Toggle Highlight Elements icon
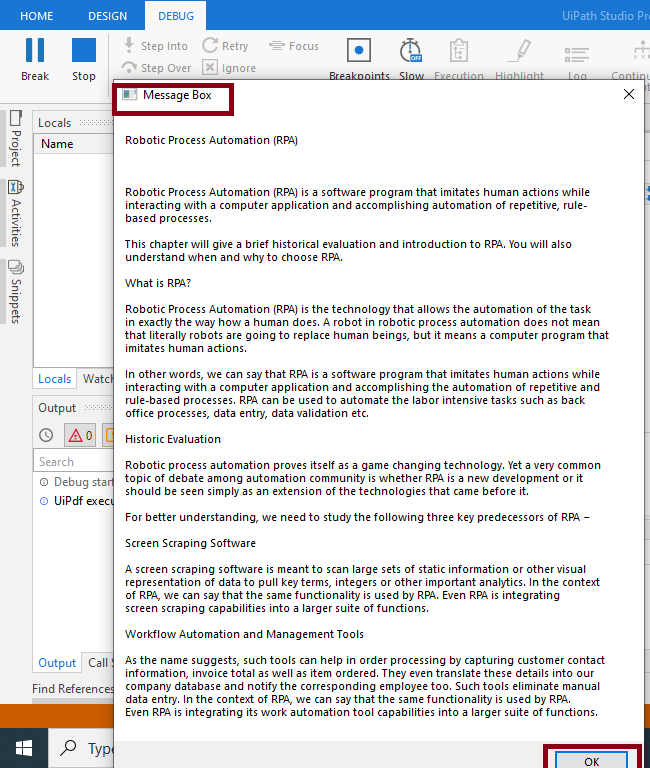 tap(519, 50)
